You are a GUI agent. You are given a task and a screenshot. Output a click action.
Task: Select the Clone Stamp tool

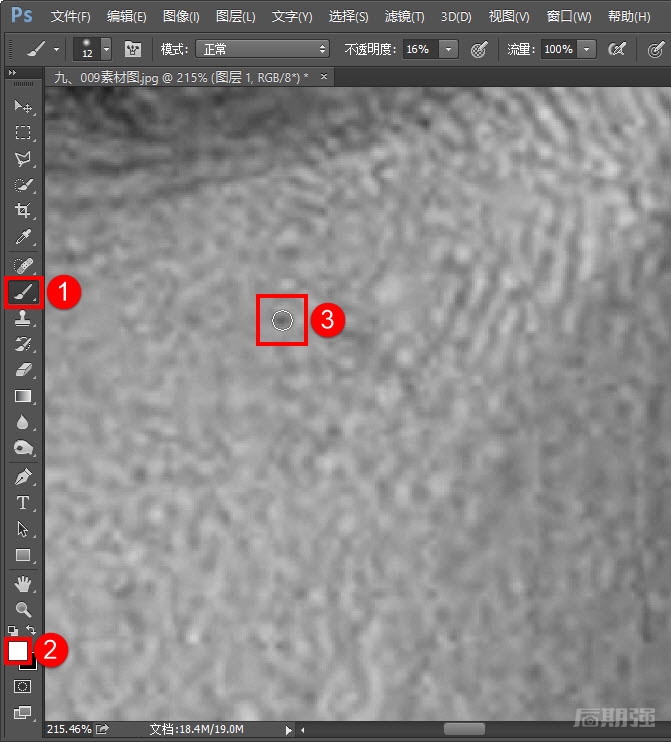pyautogui.click(x=24, y=318)
